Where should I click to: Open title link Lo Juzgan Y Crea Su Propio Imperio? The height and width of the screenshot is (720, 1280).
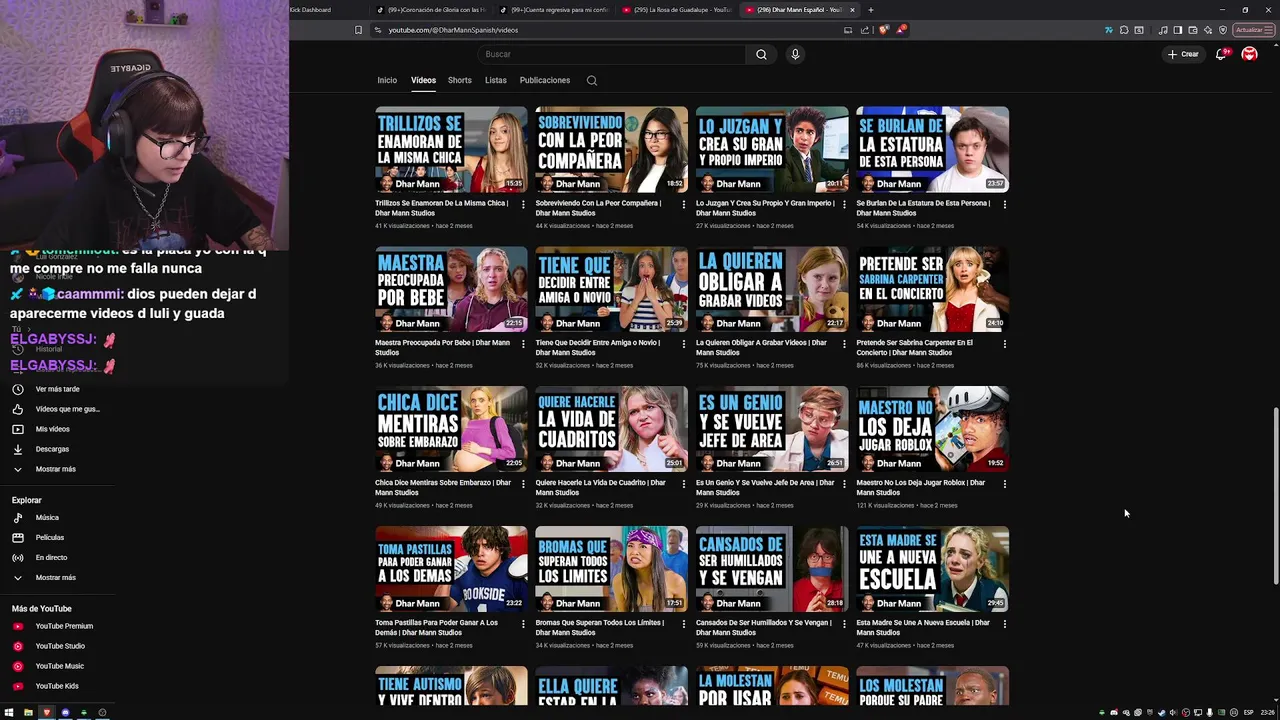(x=765, y=208)
